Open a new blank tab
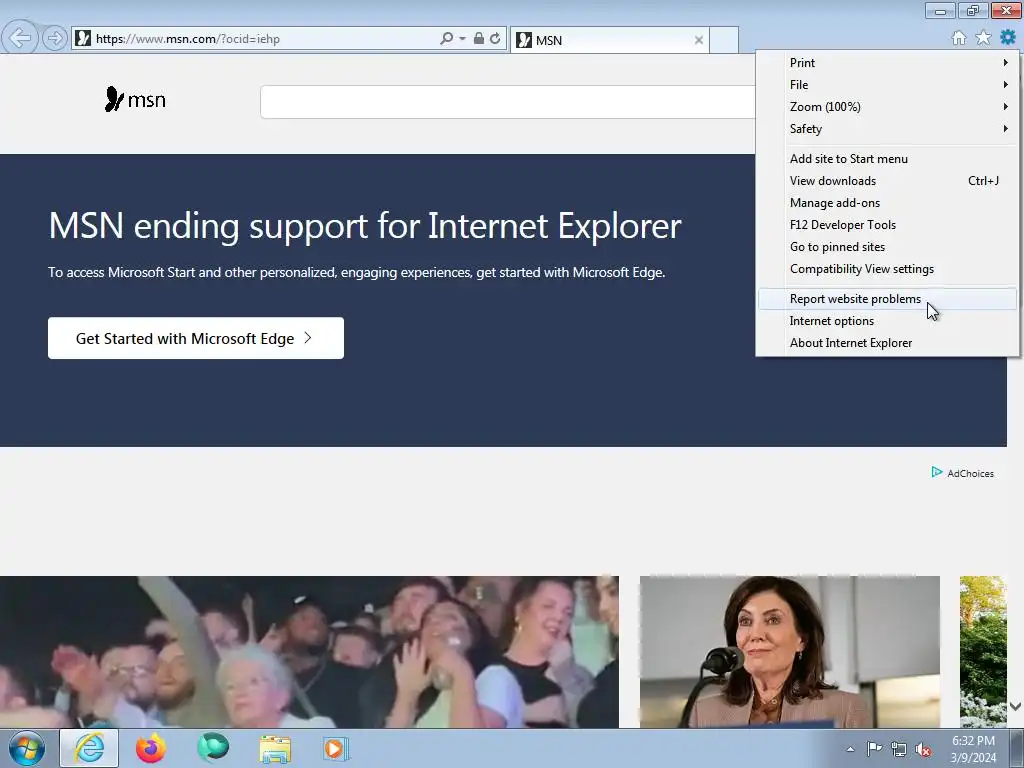The width and height of the screenshot is (1024, 768). click(x=724, y=40)
